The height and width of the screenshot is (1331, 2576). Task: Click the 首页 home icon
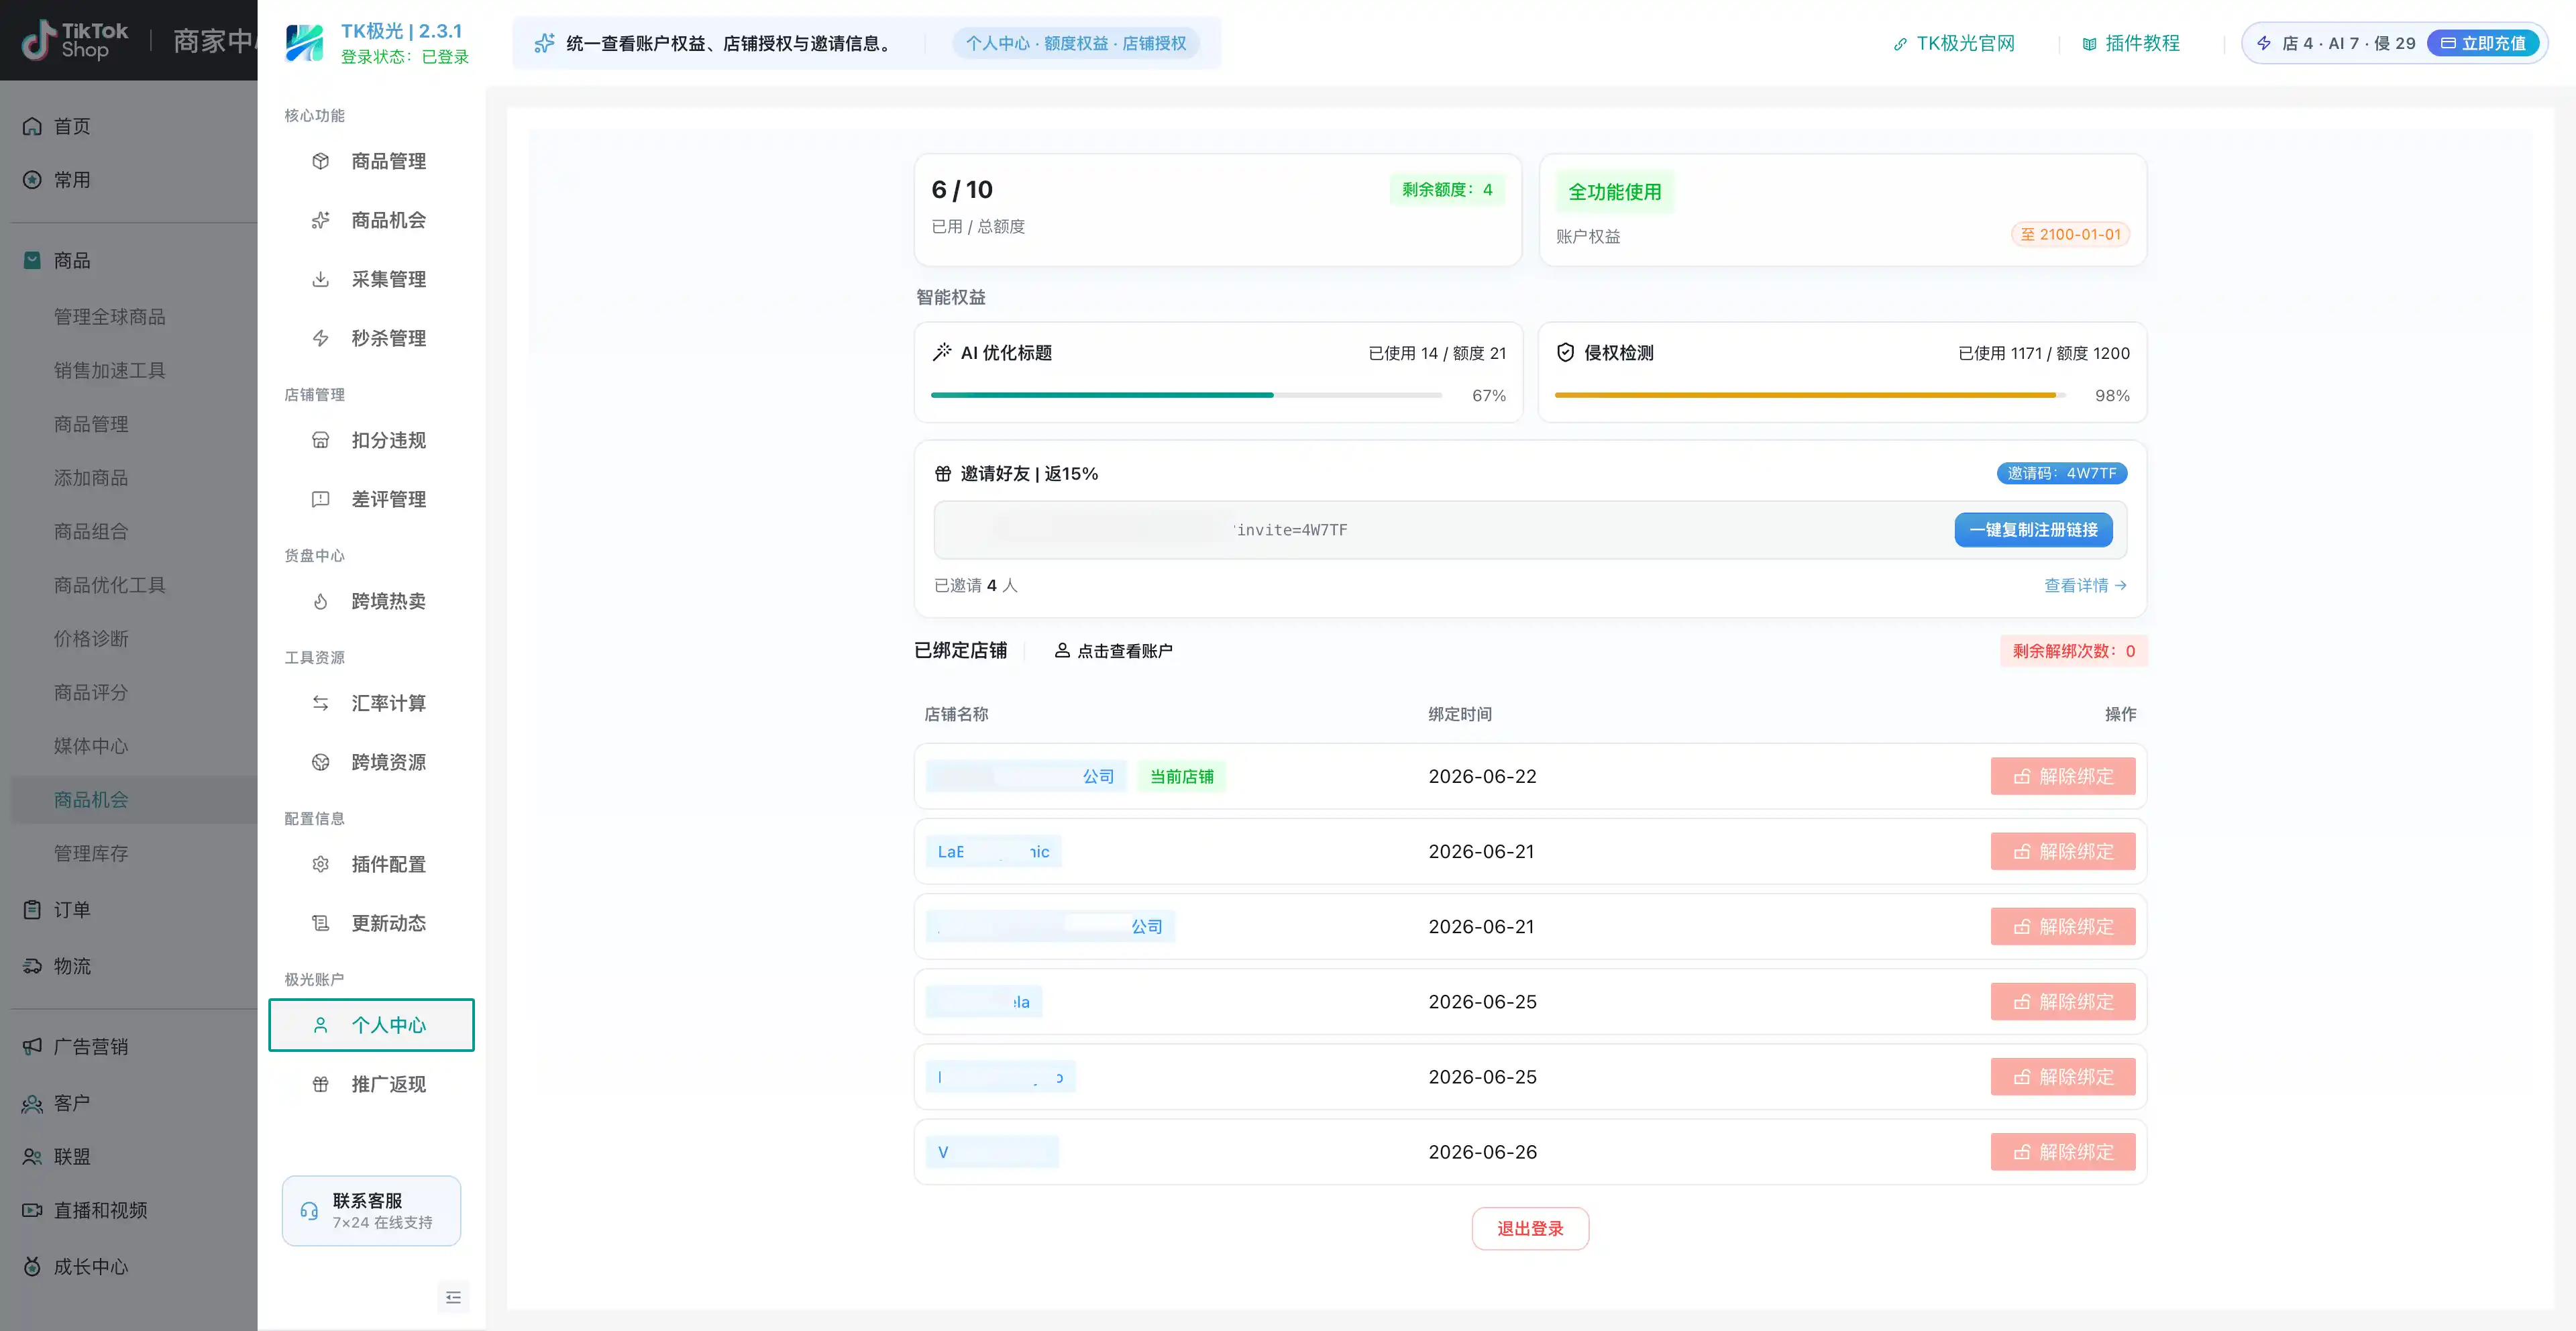(32, 126)
